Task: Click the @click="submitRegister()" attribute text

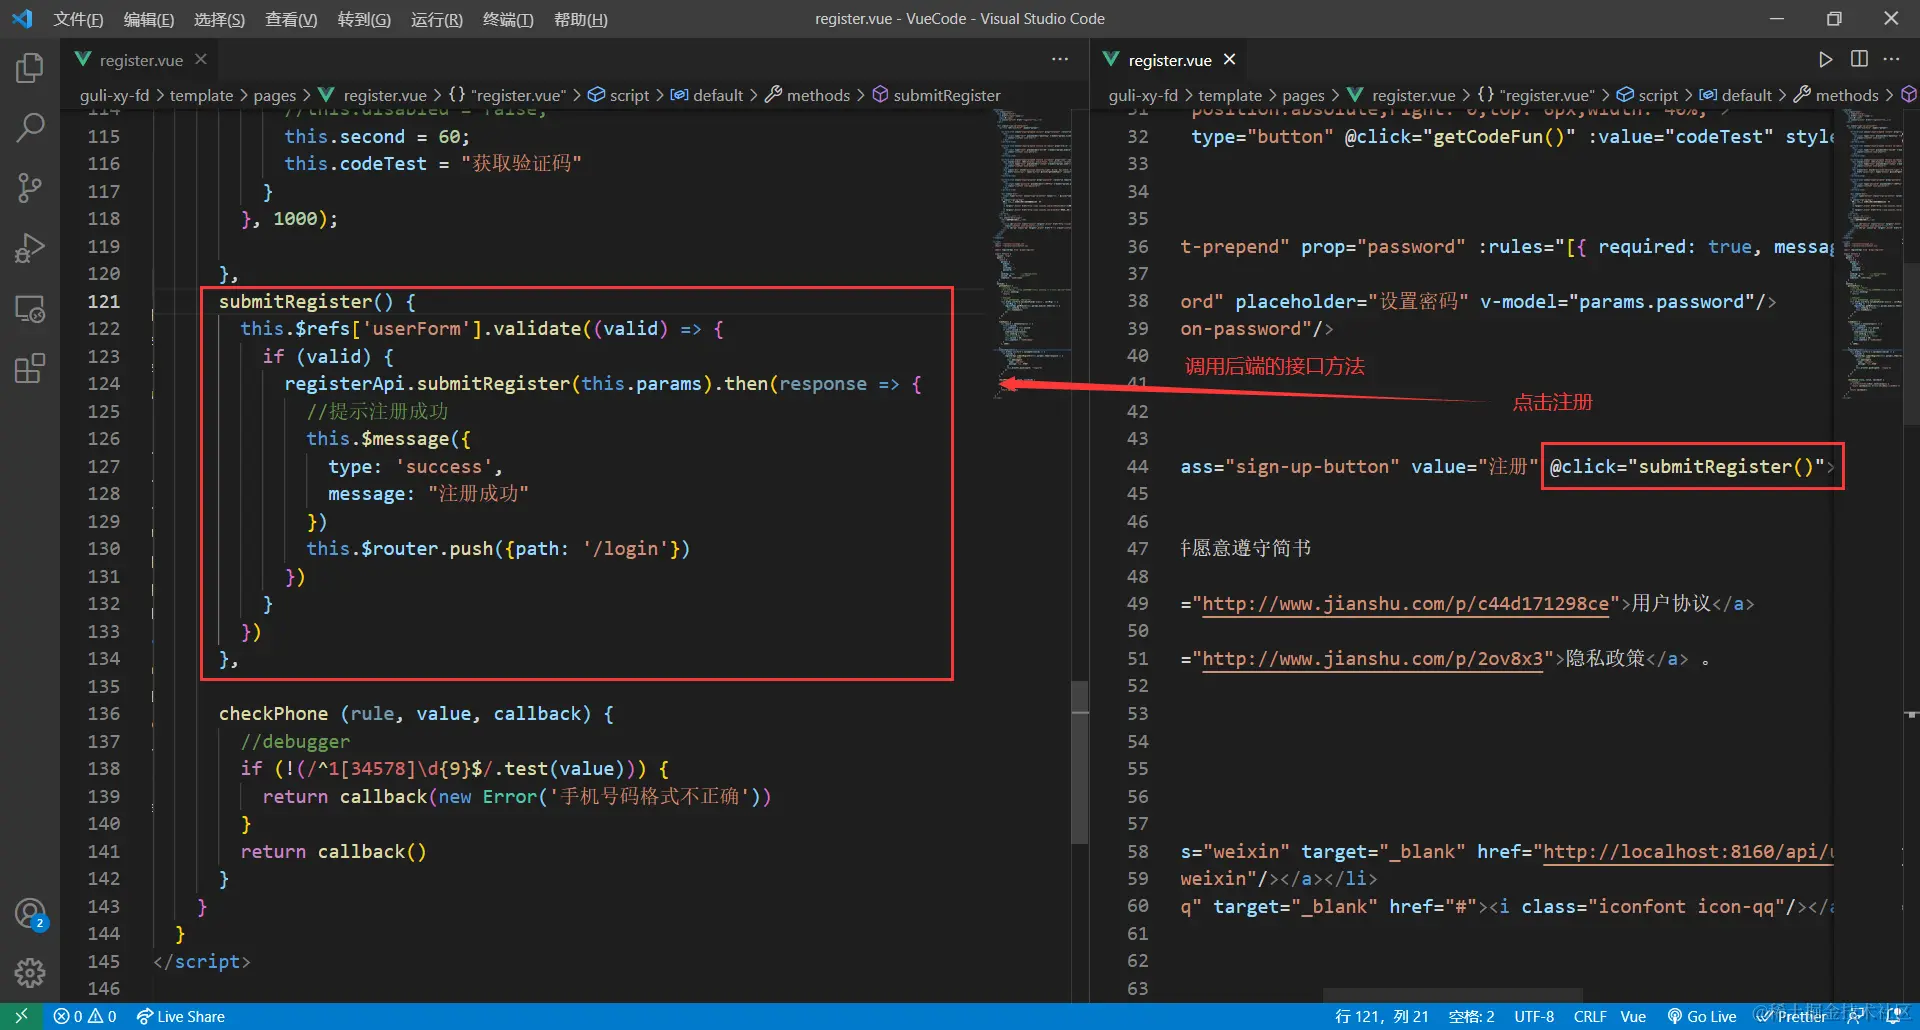Action: point(1687,467)
